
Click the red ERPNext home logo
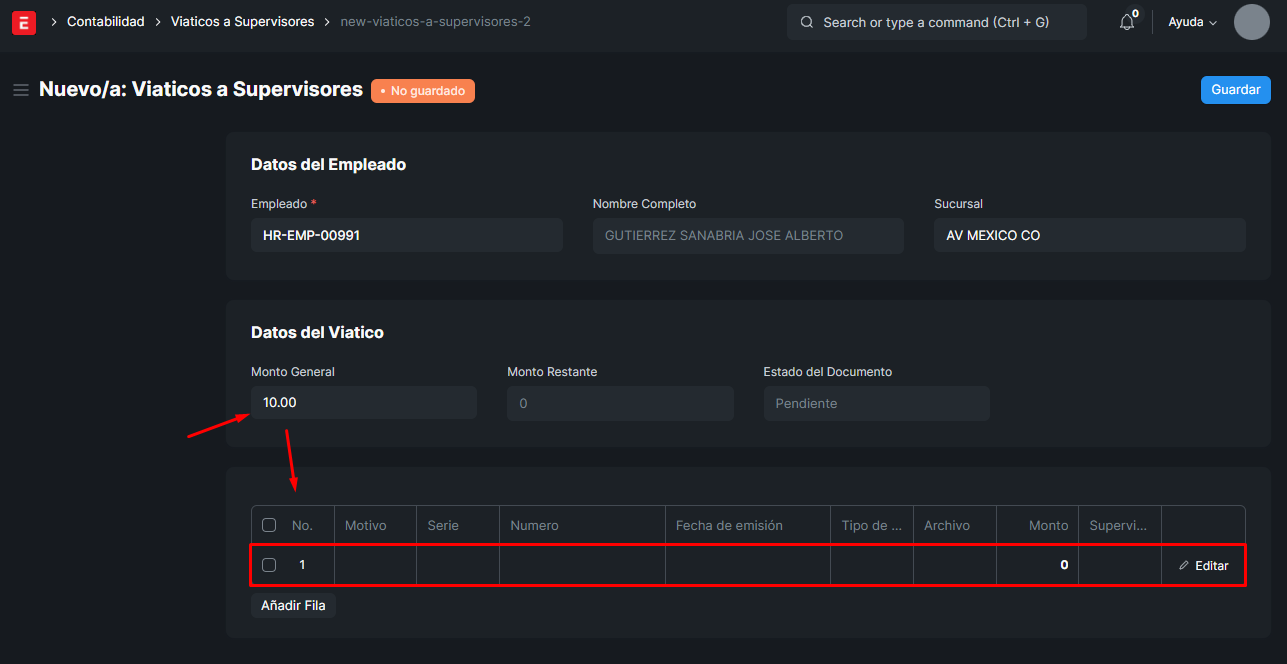(24, 22)
